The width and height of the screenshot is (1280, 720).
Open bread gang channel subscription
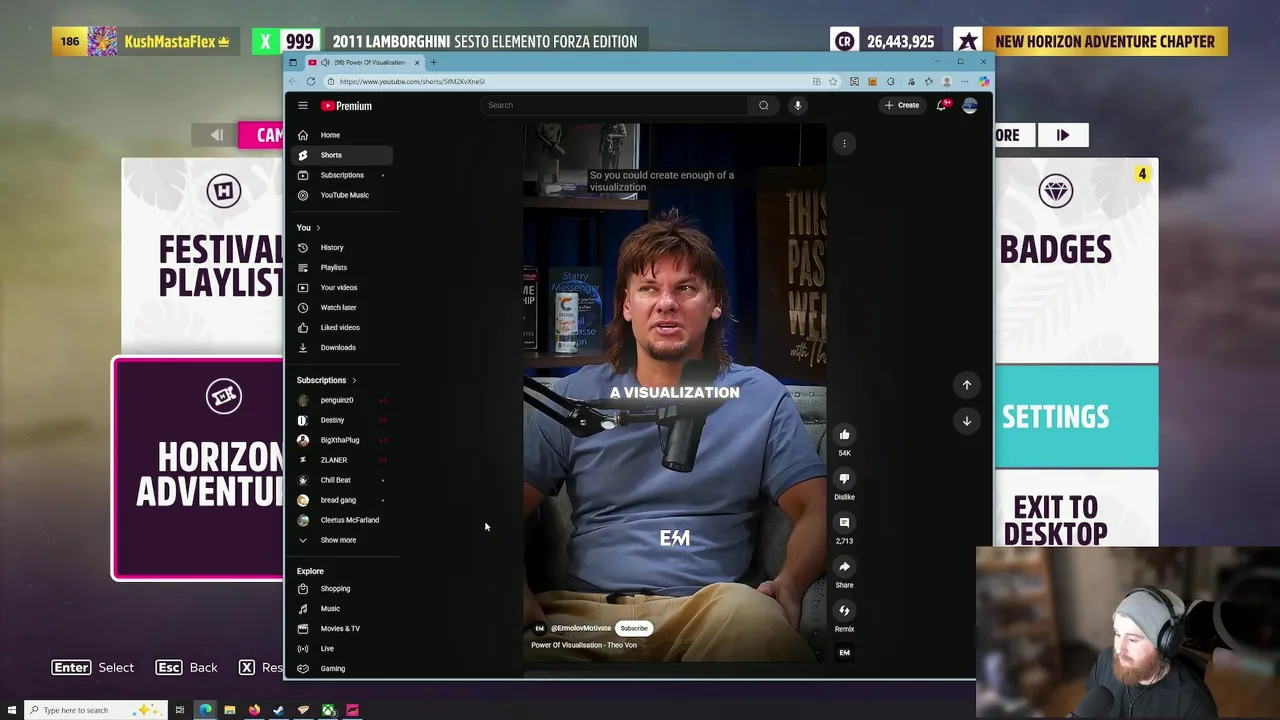click(x=342, y=500)
